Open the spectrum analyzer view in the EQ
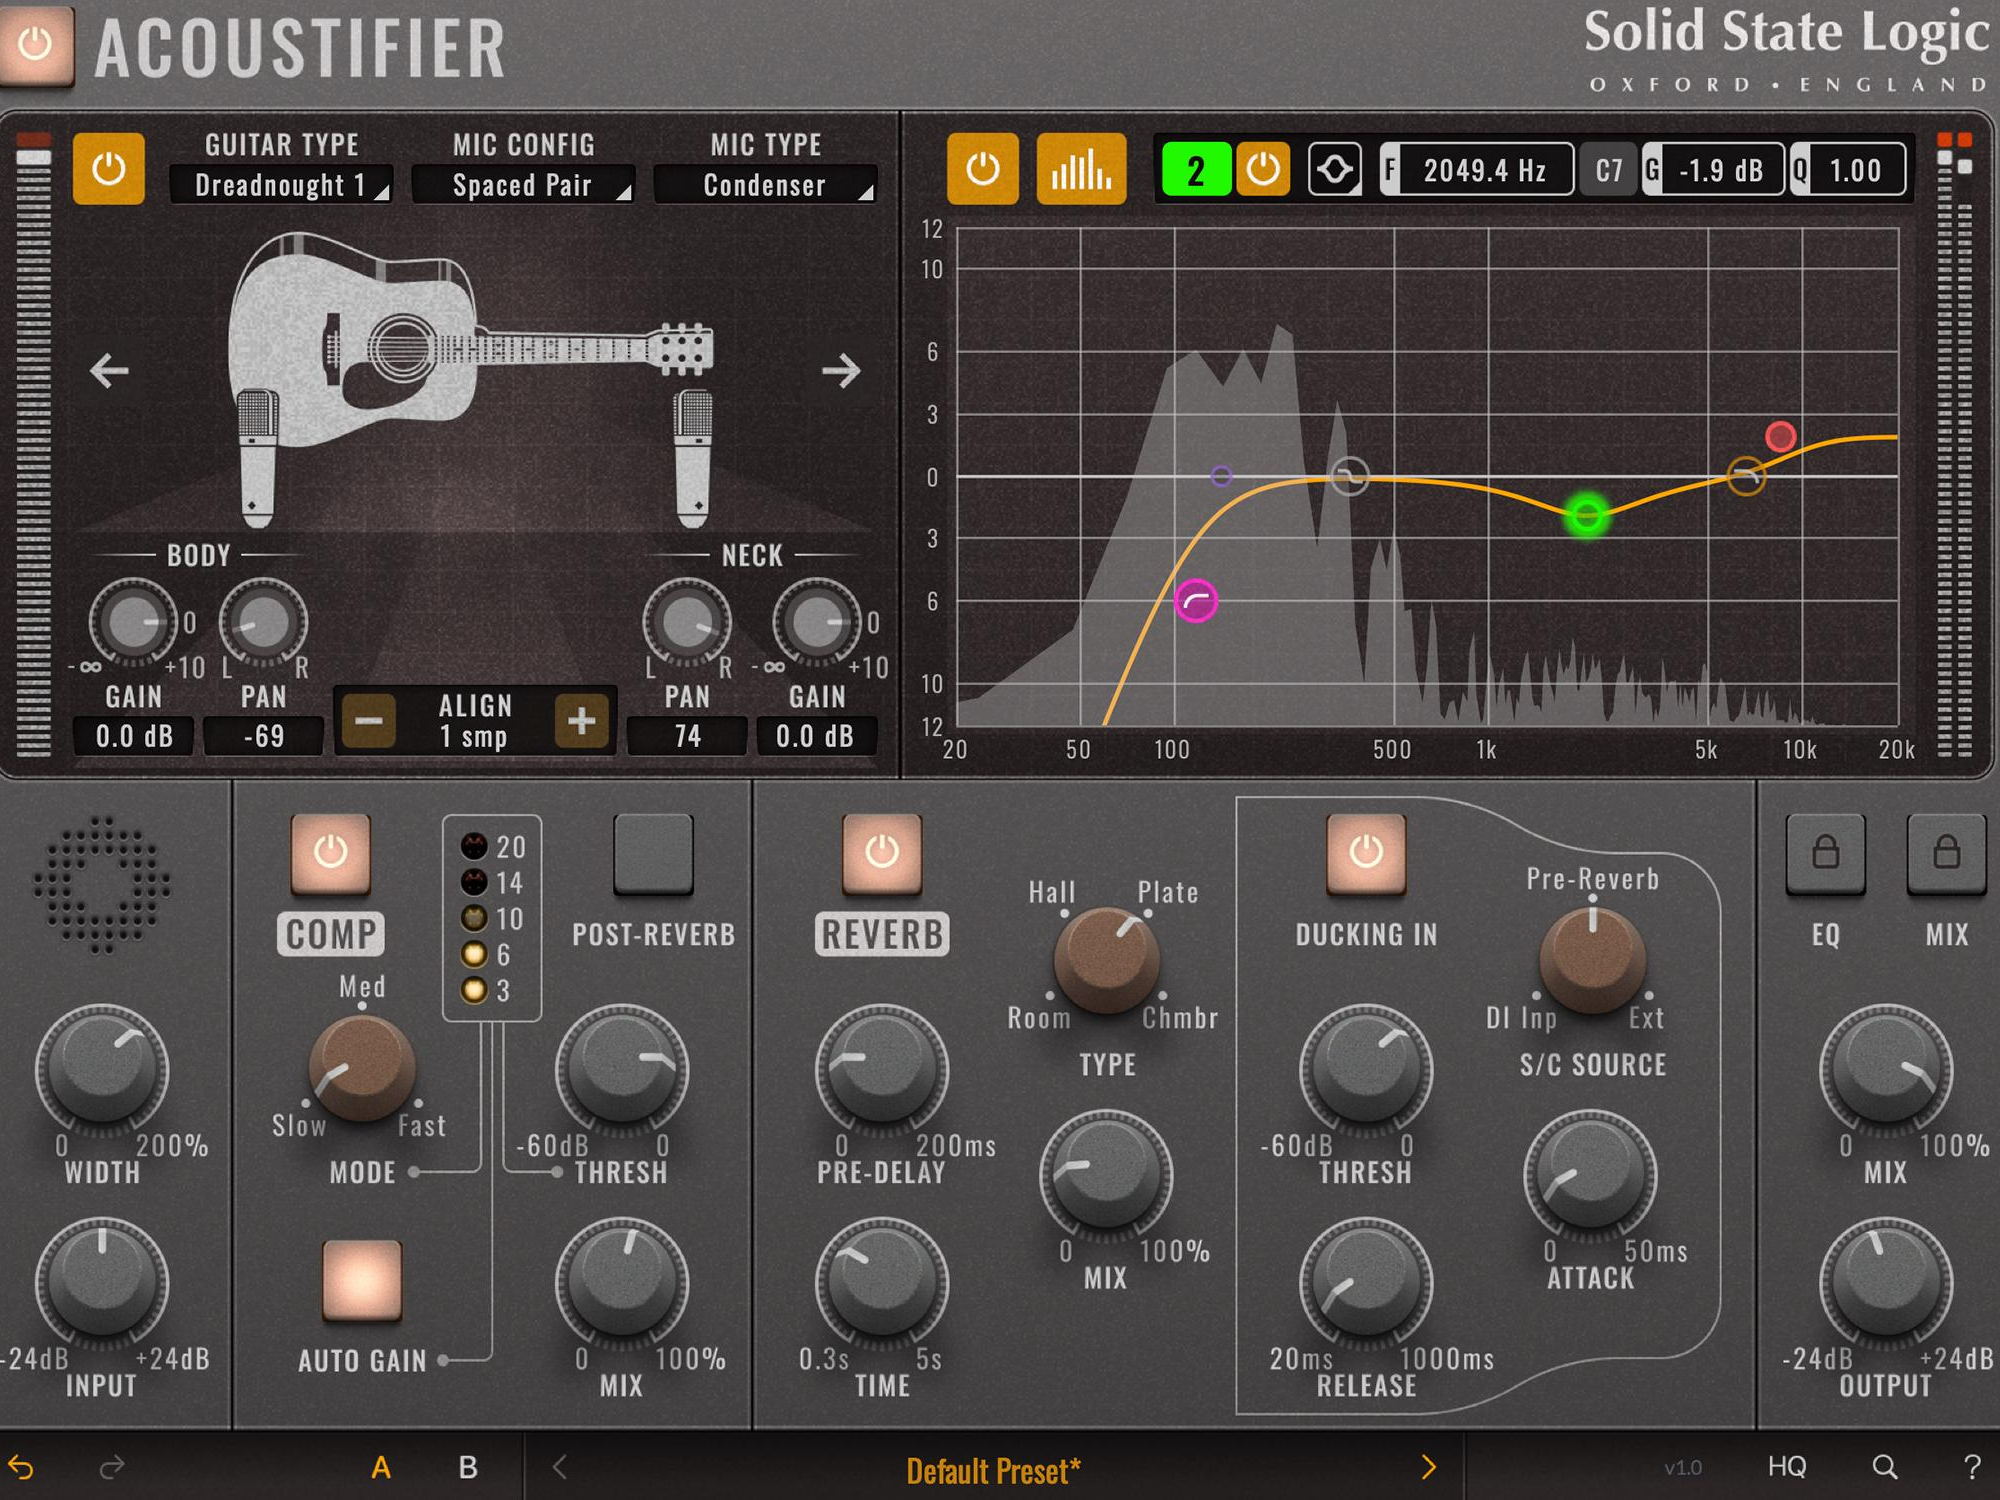This screenshot has width=2000, height=1500. tap(1080, 170)
